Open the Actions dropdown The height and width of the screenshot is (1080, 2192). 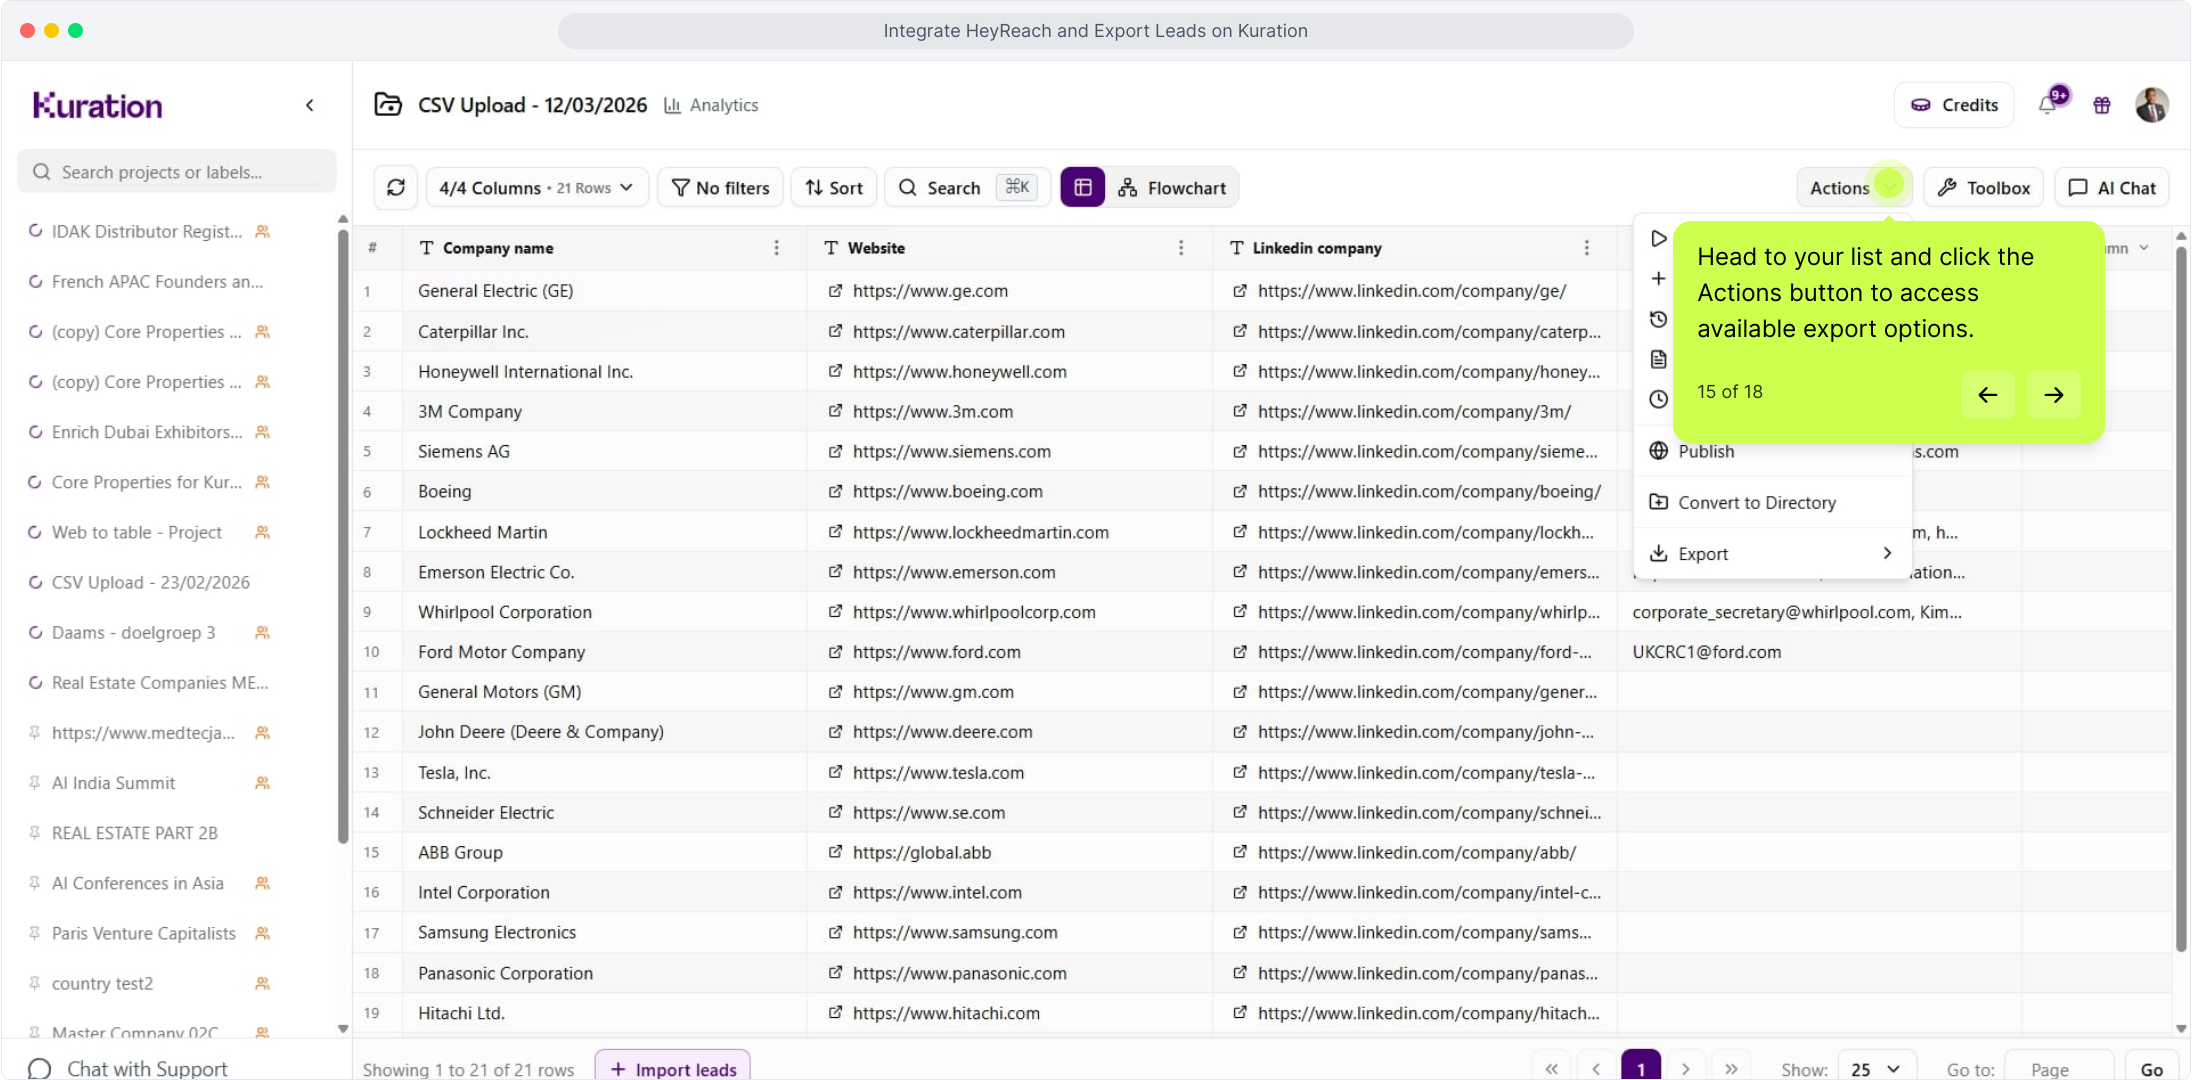pyautogui.click(x=1854, y=188)
